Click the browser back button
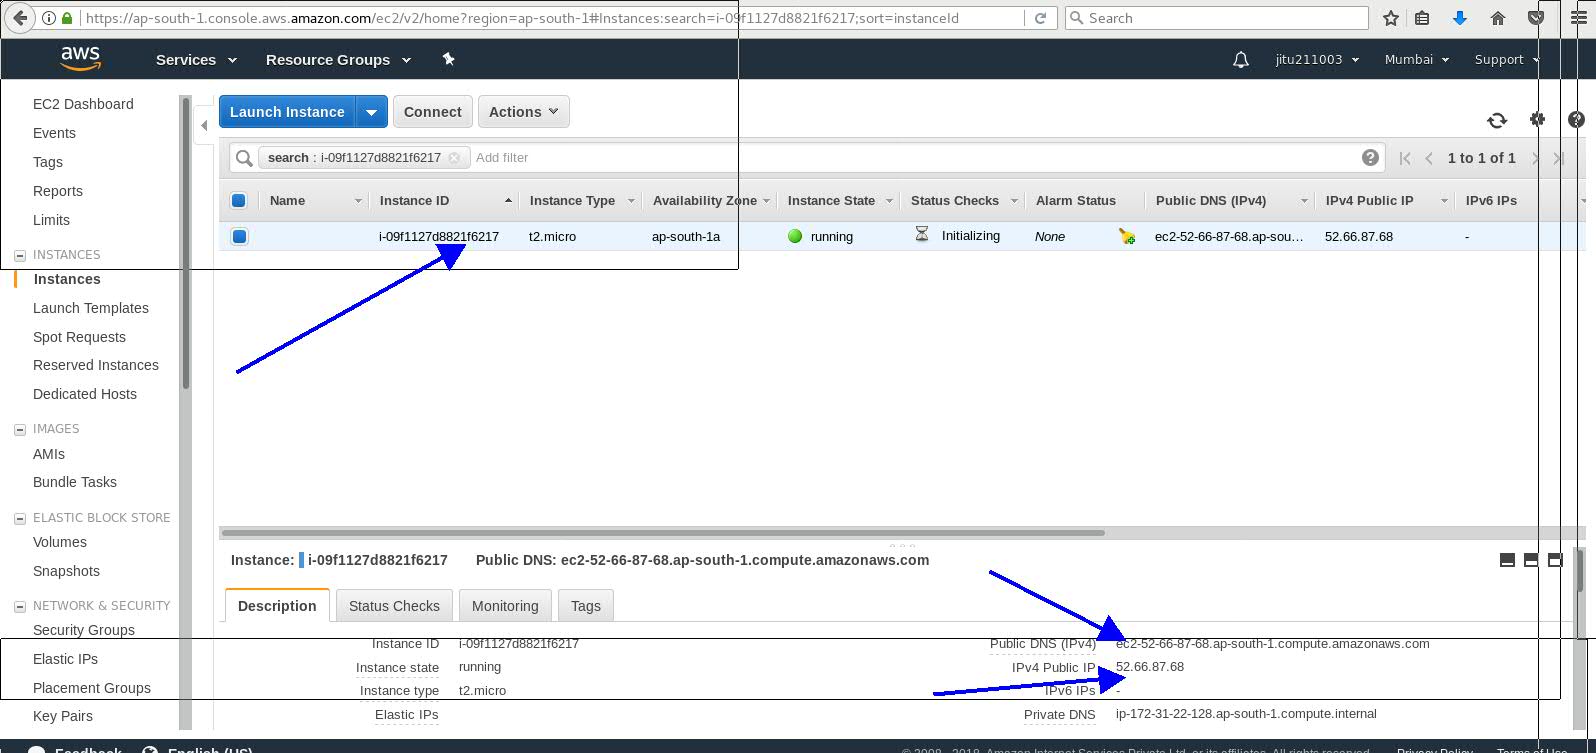 pyautogui.click(x=20, y=18)
